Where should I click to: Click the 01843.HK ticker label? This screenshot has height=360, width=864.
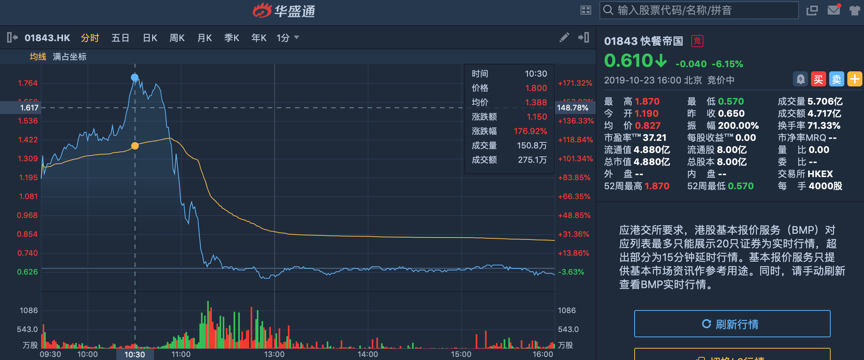pos(47,38)
